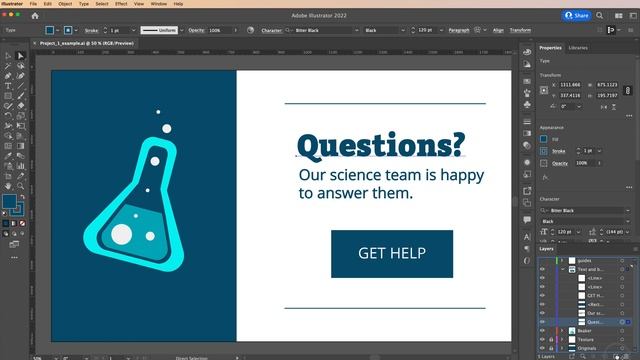The height and width of the screenshot is (360, 640).
Task: Click the fill color swatch in control bar
Action: [x=50, y=30]
